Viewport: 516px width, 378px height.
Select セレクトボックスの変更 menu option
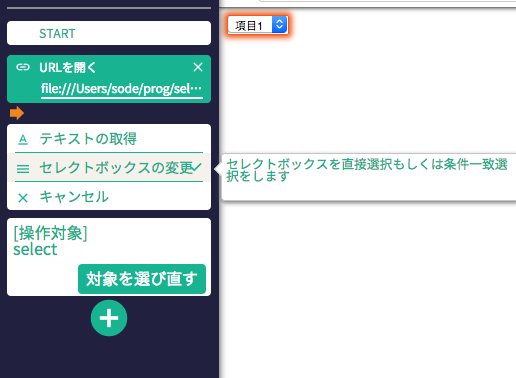(x=109, y=168)
